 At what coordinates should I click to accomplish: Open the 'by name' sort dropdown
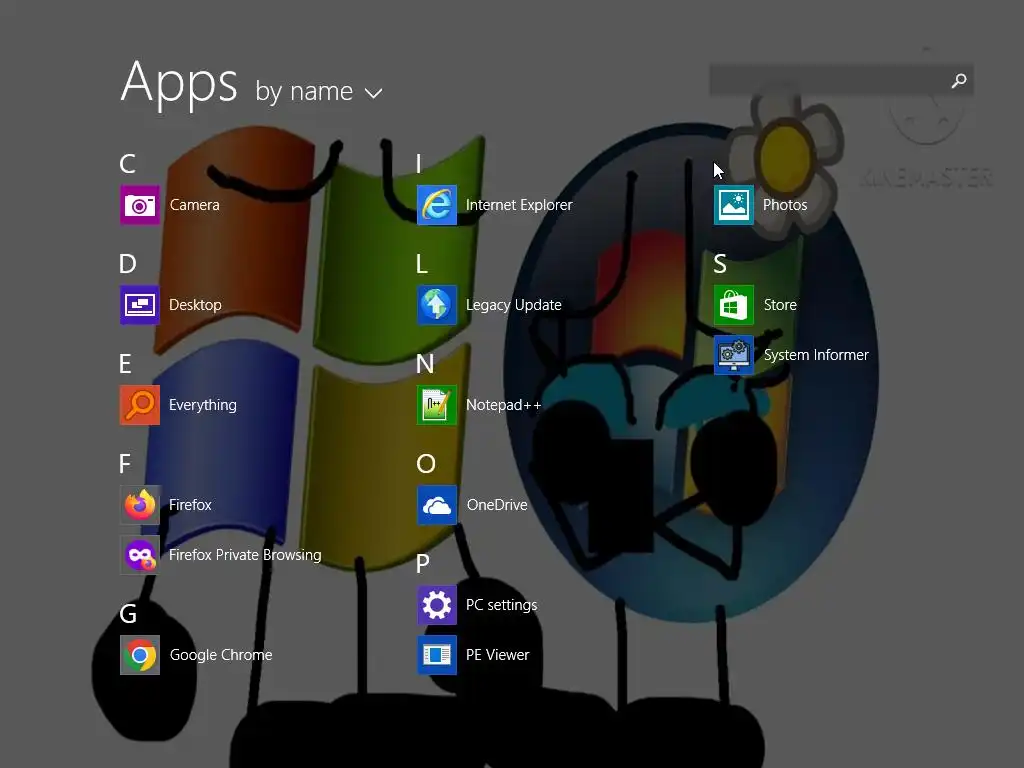point(319,91)
